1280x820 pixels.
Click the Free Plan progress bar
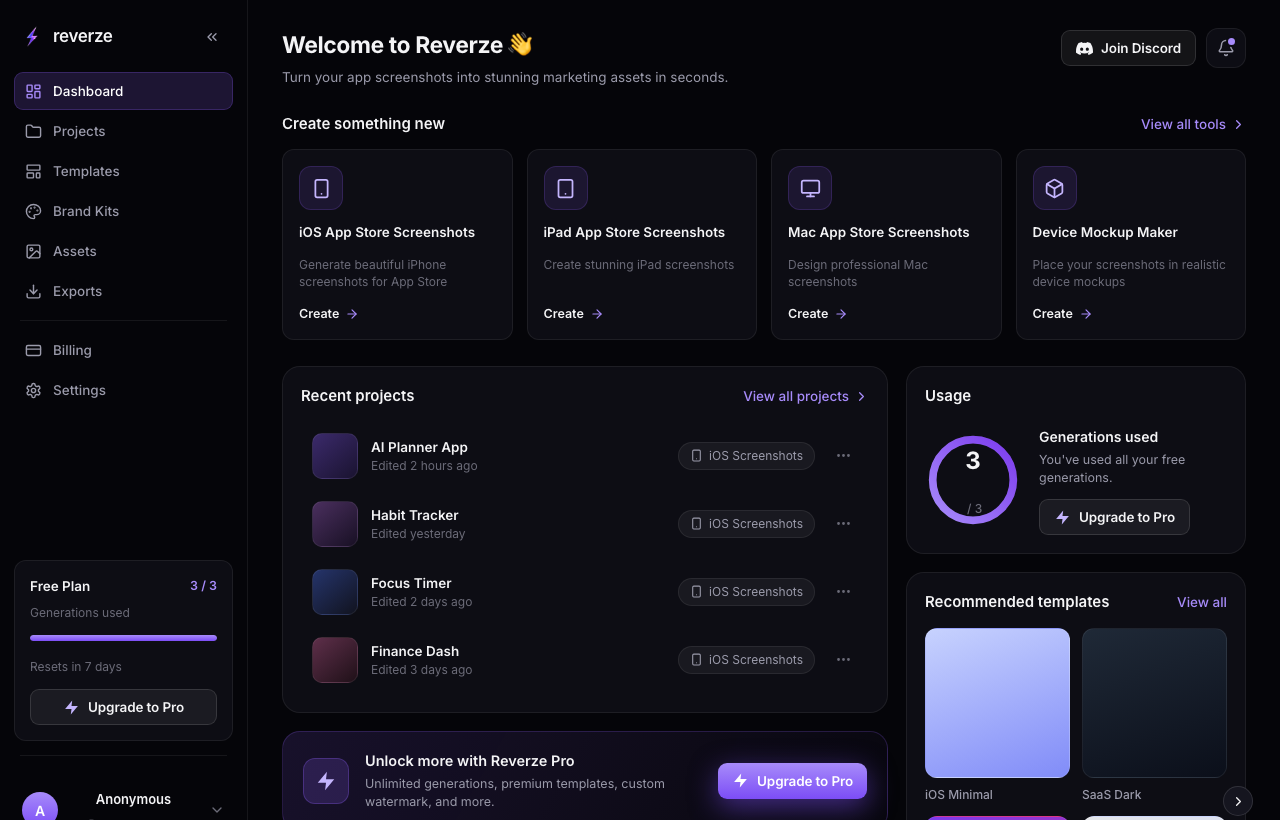123,638
